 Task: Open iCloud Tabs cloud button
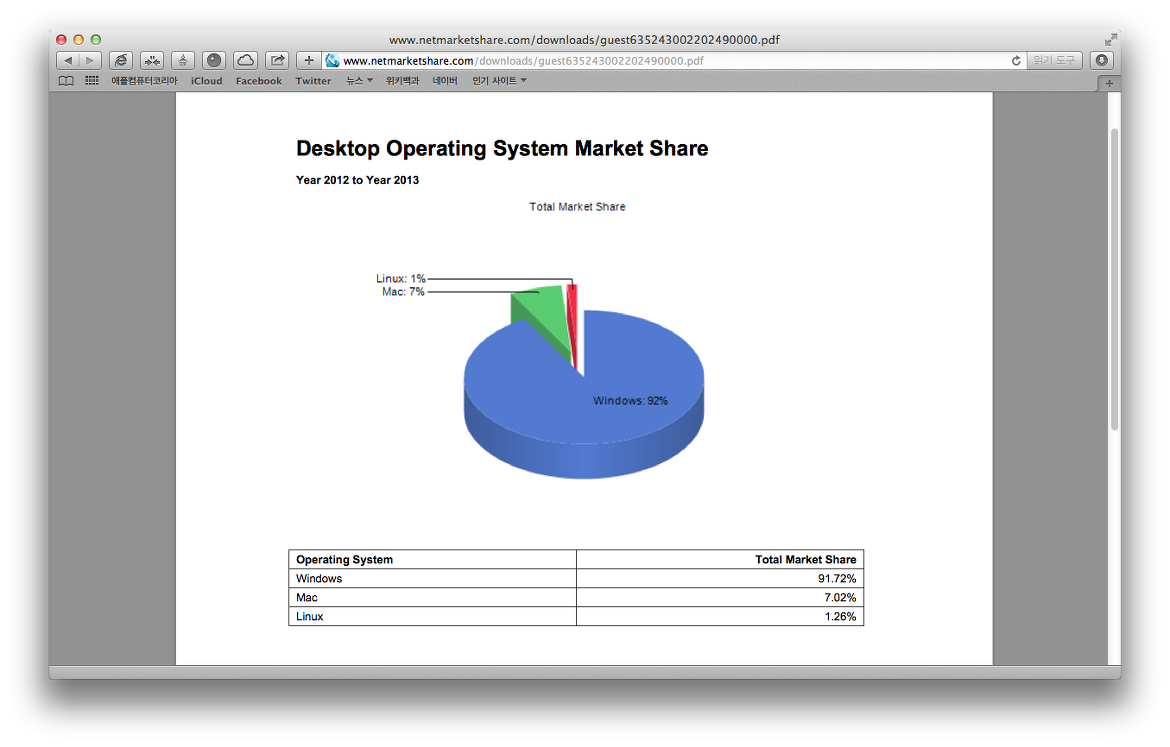245,60
